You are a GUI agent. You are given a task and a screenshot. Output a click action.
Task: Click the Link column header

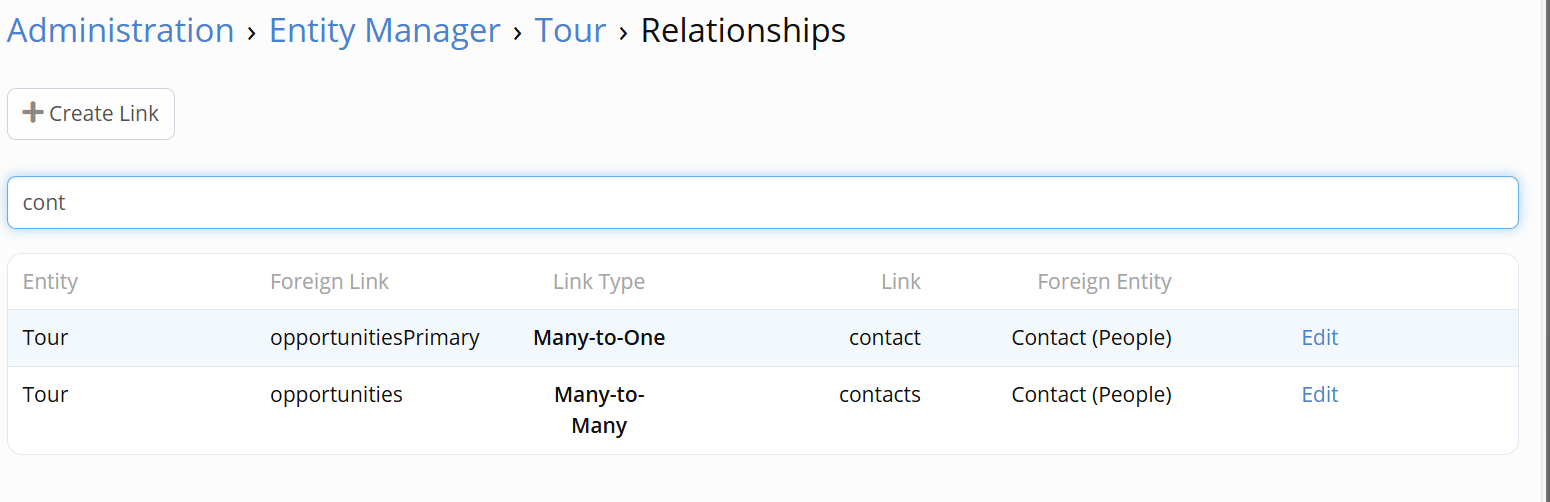pyautogui.click(x=900, y=282)
